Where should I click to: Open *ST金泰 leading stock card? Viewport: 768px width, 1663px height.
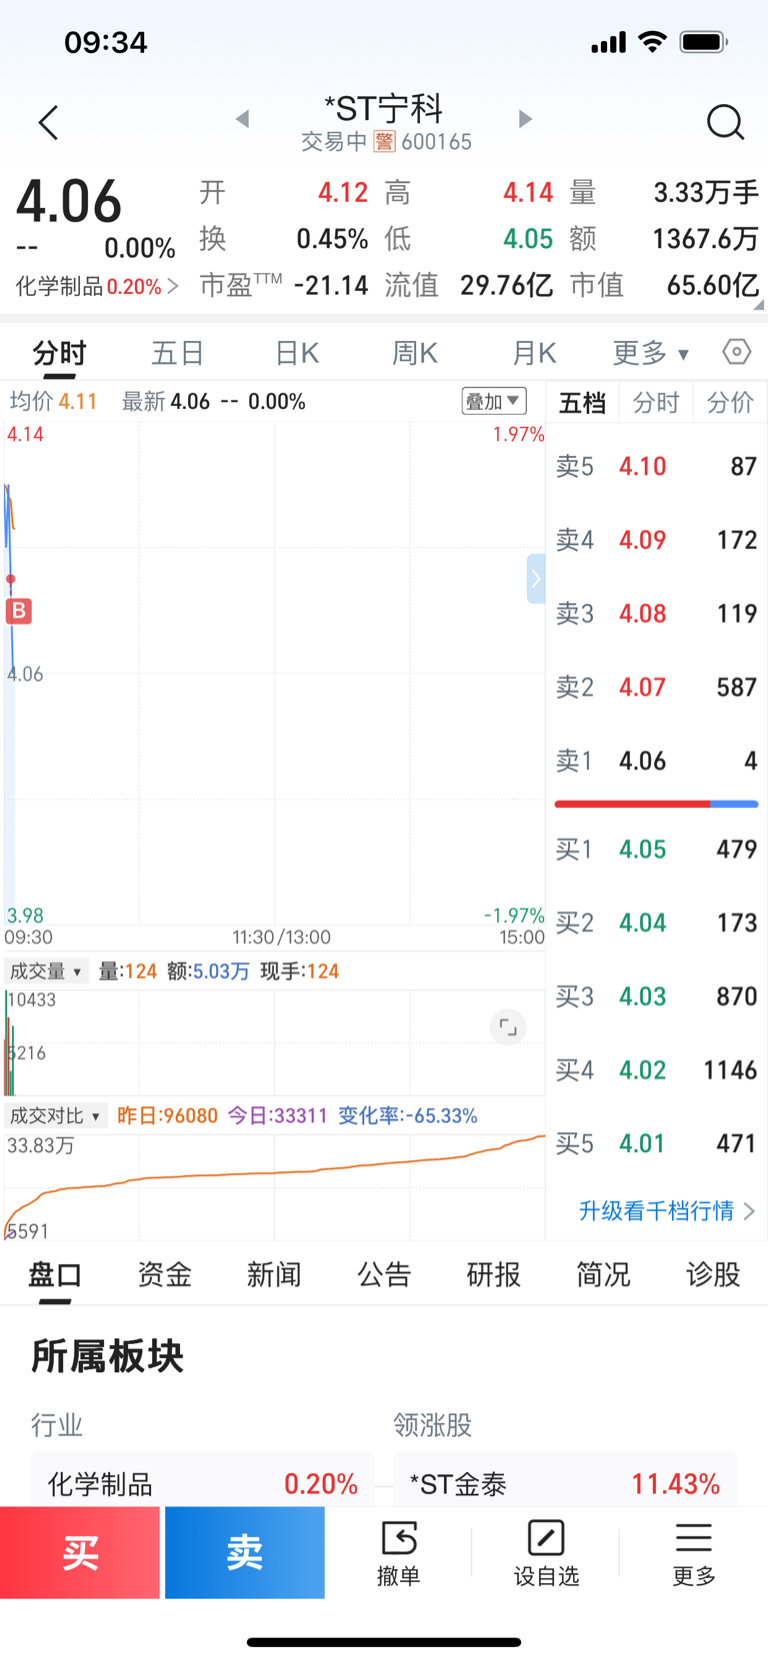tap(565, 1483)
